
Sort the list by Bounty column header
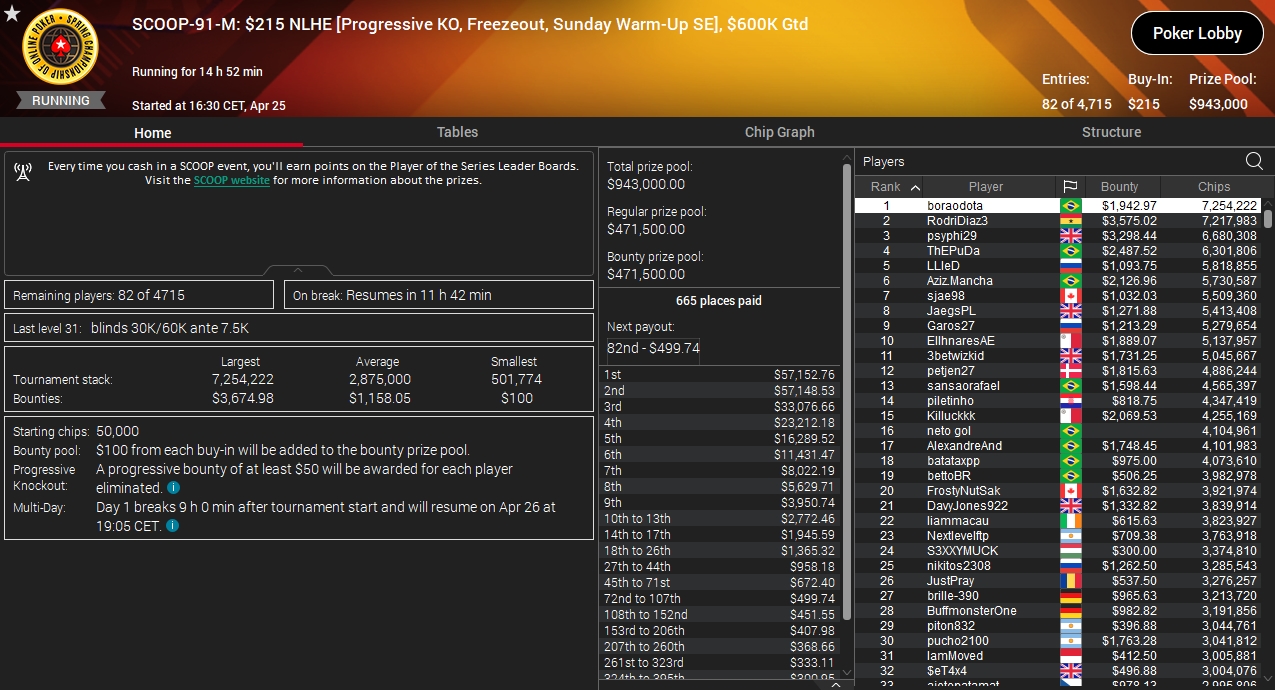coord(1119,186)
